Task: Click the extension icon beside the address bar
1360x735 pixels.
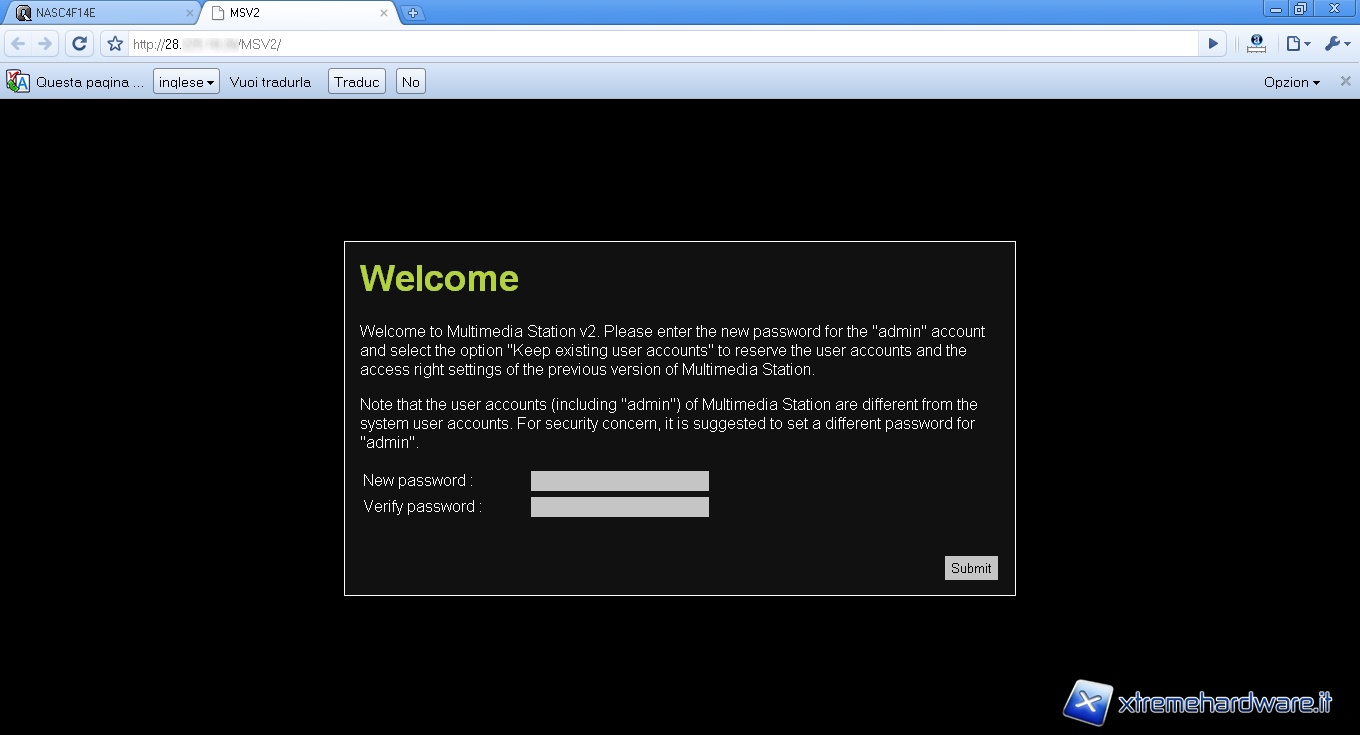Action: click(x=1257, y=44)
